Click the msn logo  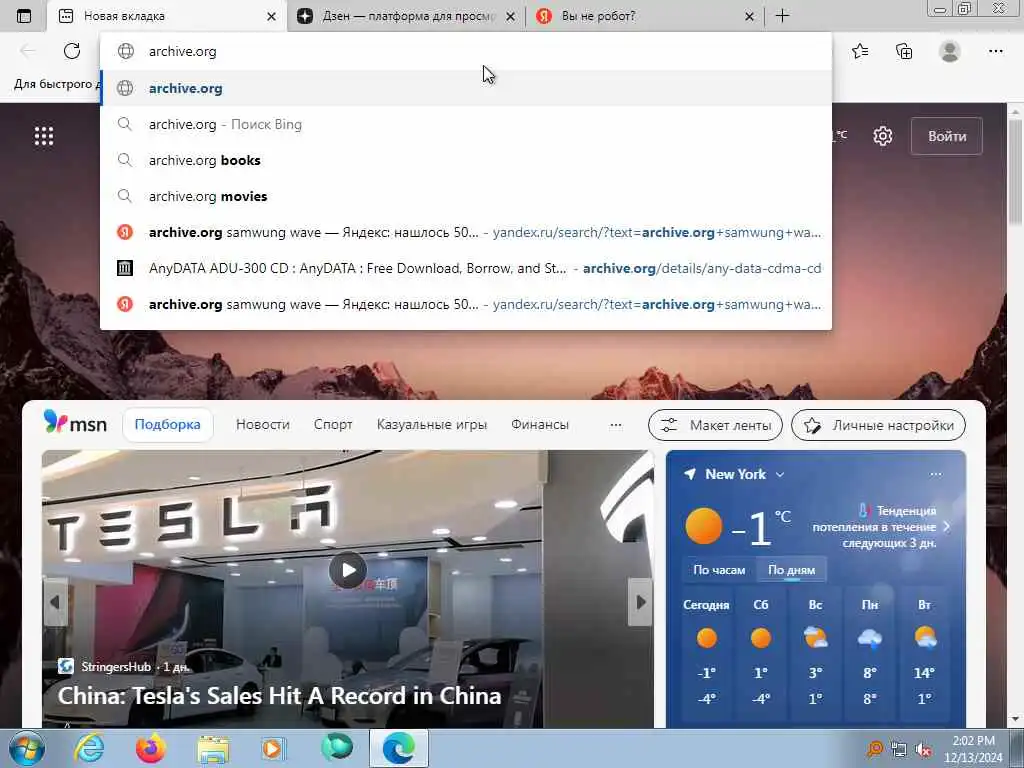tap(75, 423)
